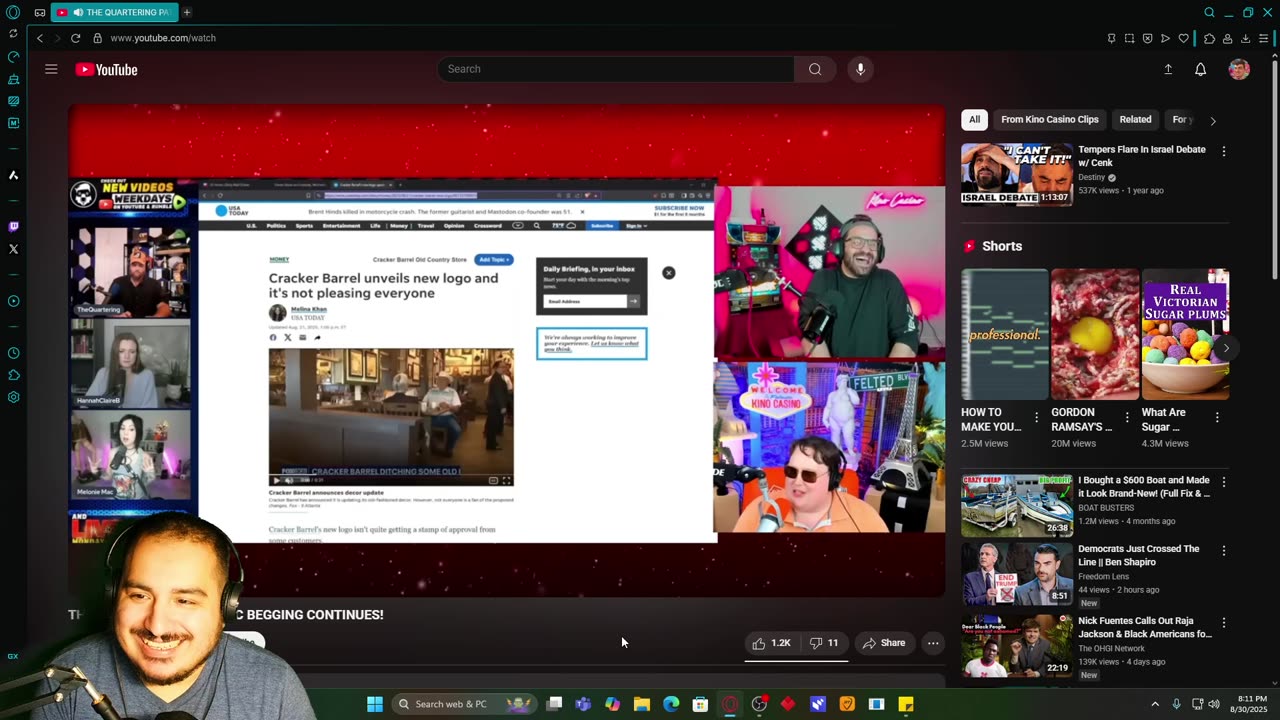The width and height of the screenshot is (1280, 720).
Task: Open more actions menu below the video
Action: tap(933, 643)
